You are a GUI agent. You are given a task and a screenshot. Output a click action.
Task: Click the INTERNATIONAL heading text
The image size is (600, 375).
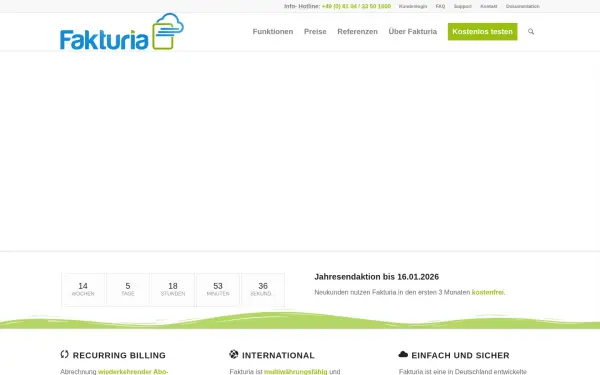coord(278,355)
